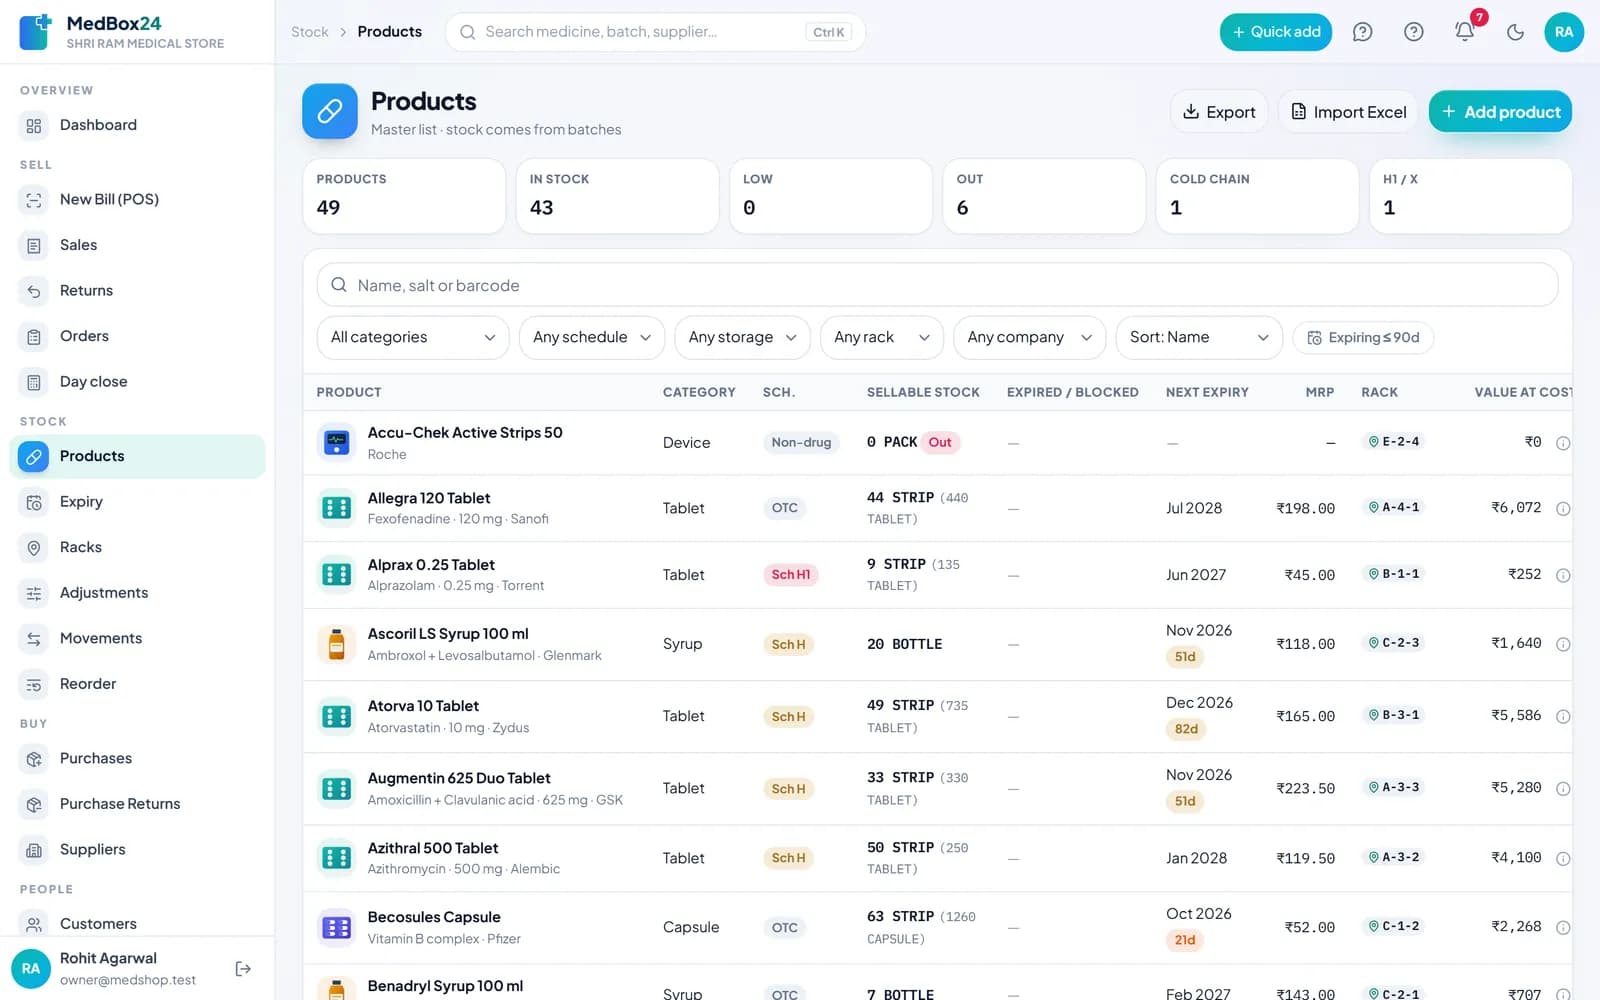Change the Sort: Name dropdown

pos(1199,337)
